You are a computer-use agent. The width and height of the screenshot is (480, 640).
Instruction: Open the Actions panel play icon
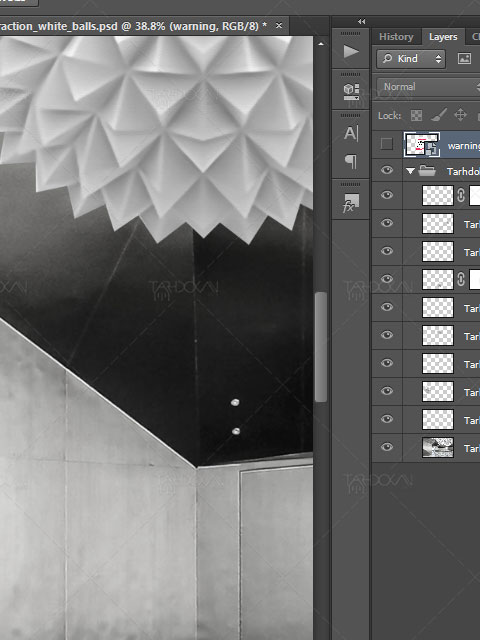point(351,52)
